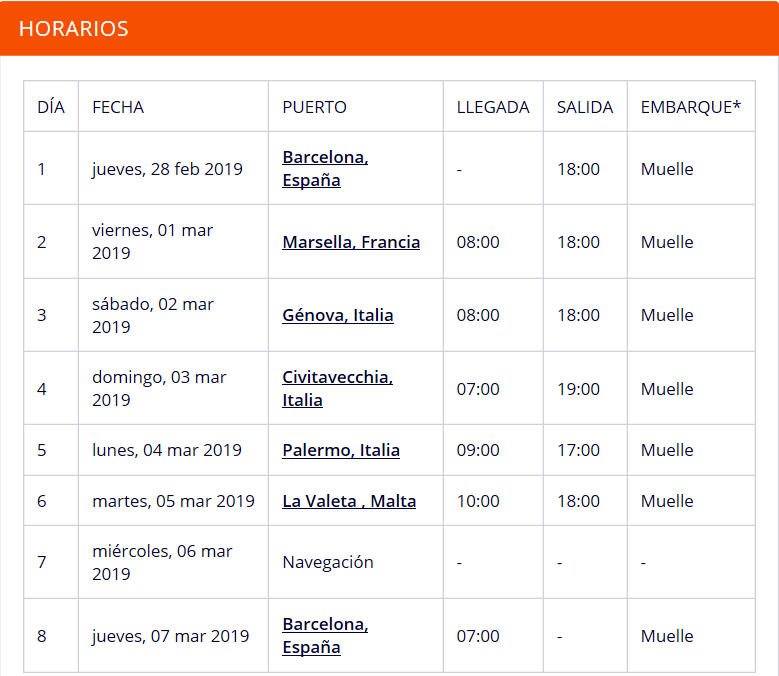Click the HORARIOS header bar
779x676 pixels.
[x=389, y=28]
